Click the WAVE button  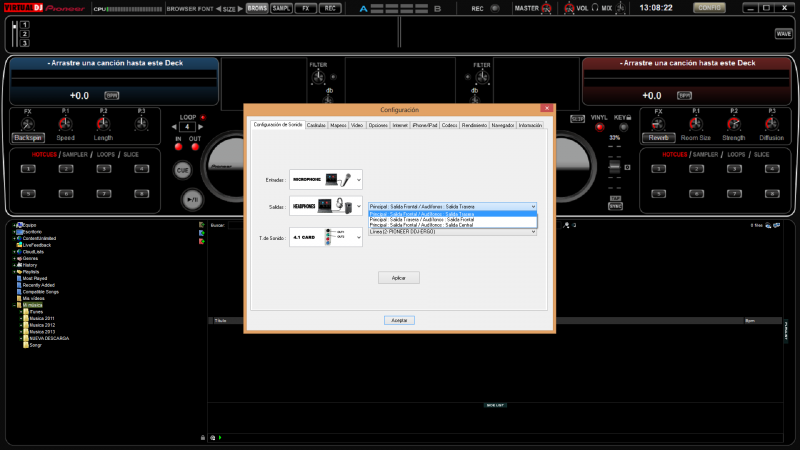tap(784, 34)
